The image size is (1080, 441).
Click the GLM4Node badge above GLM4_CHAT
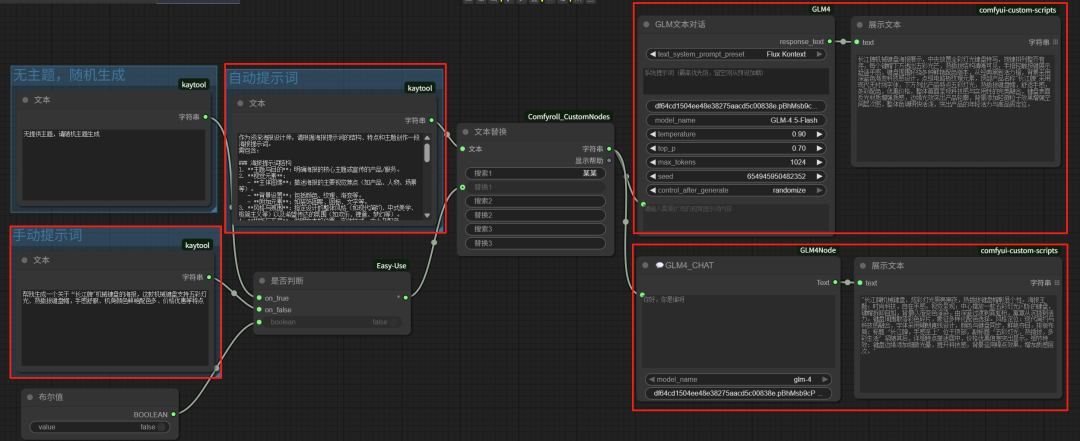pyautogui.click(x=818, y=251)
